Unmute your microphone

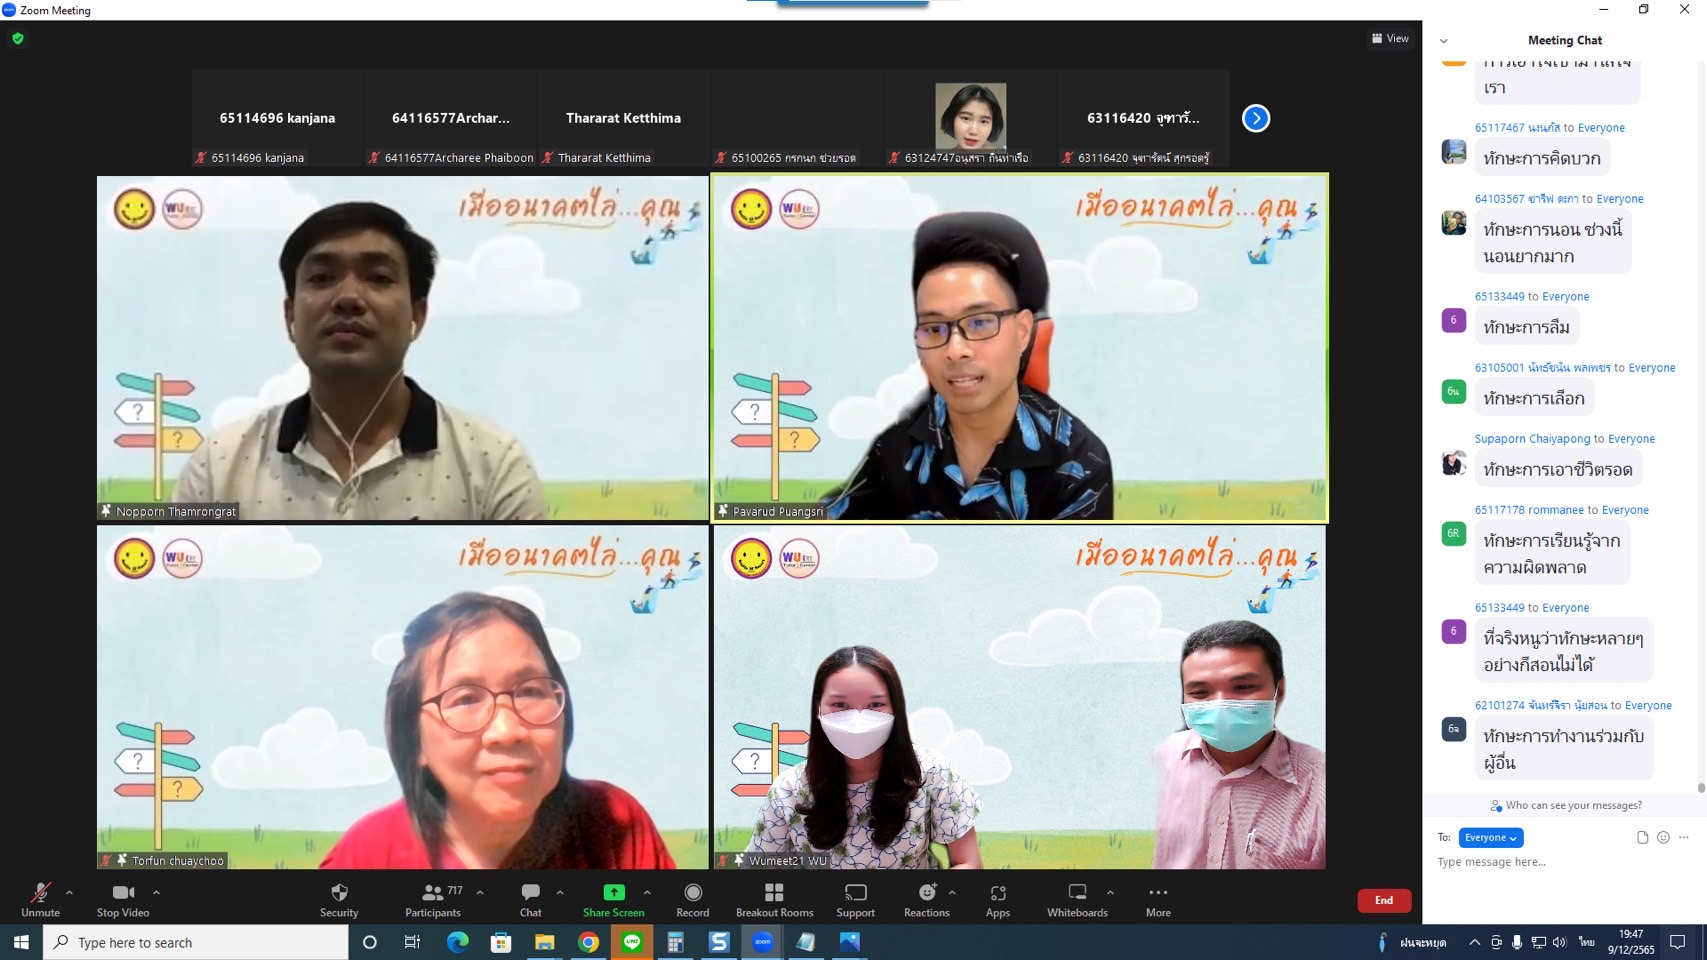coord(40,898)
